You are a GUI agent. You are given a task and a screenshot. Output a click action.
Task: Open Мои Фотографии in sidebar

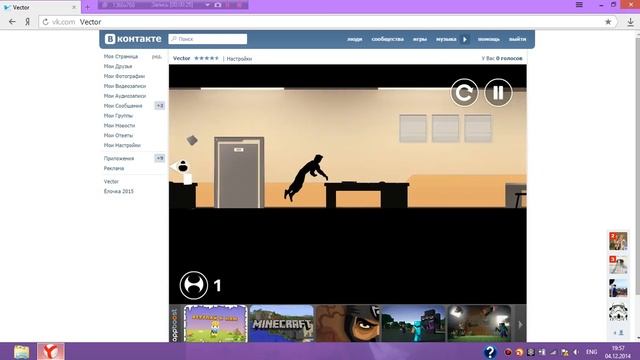124,76
